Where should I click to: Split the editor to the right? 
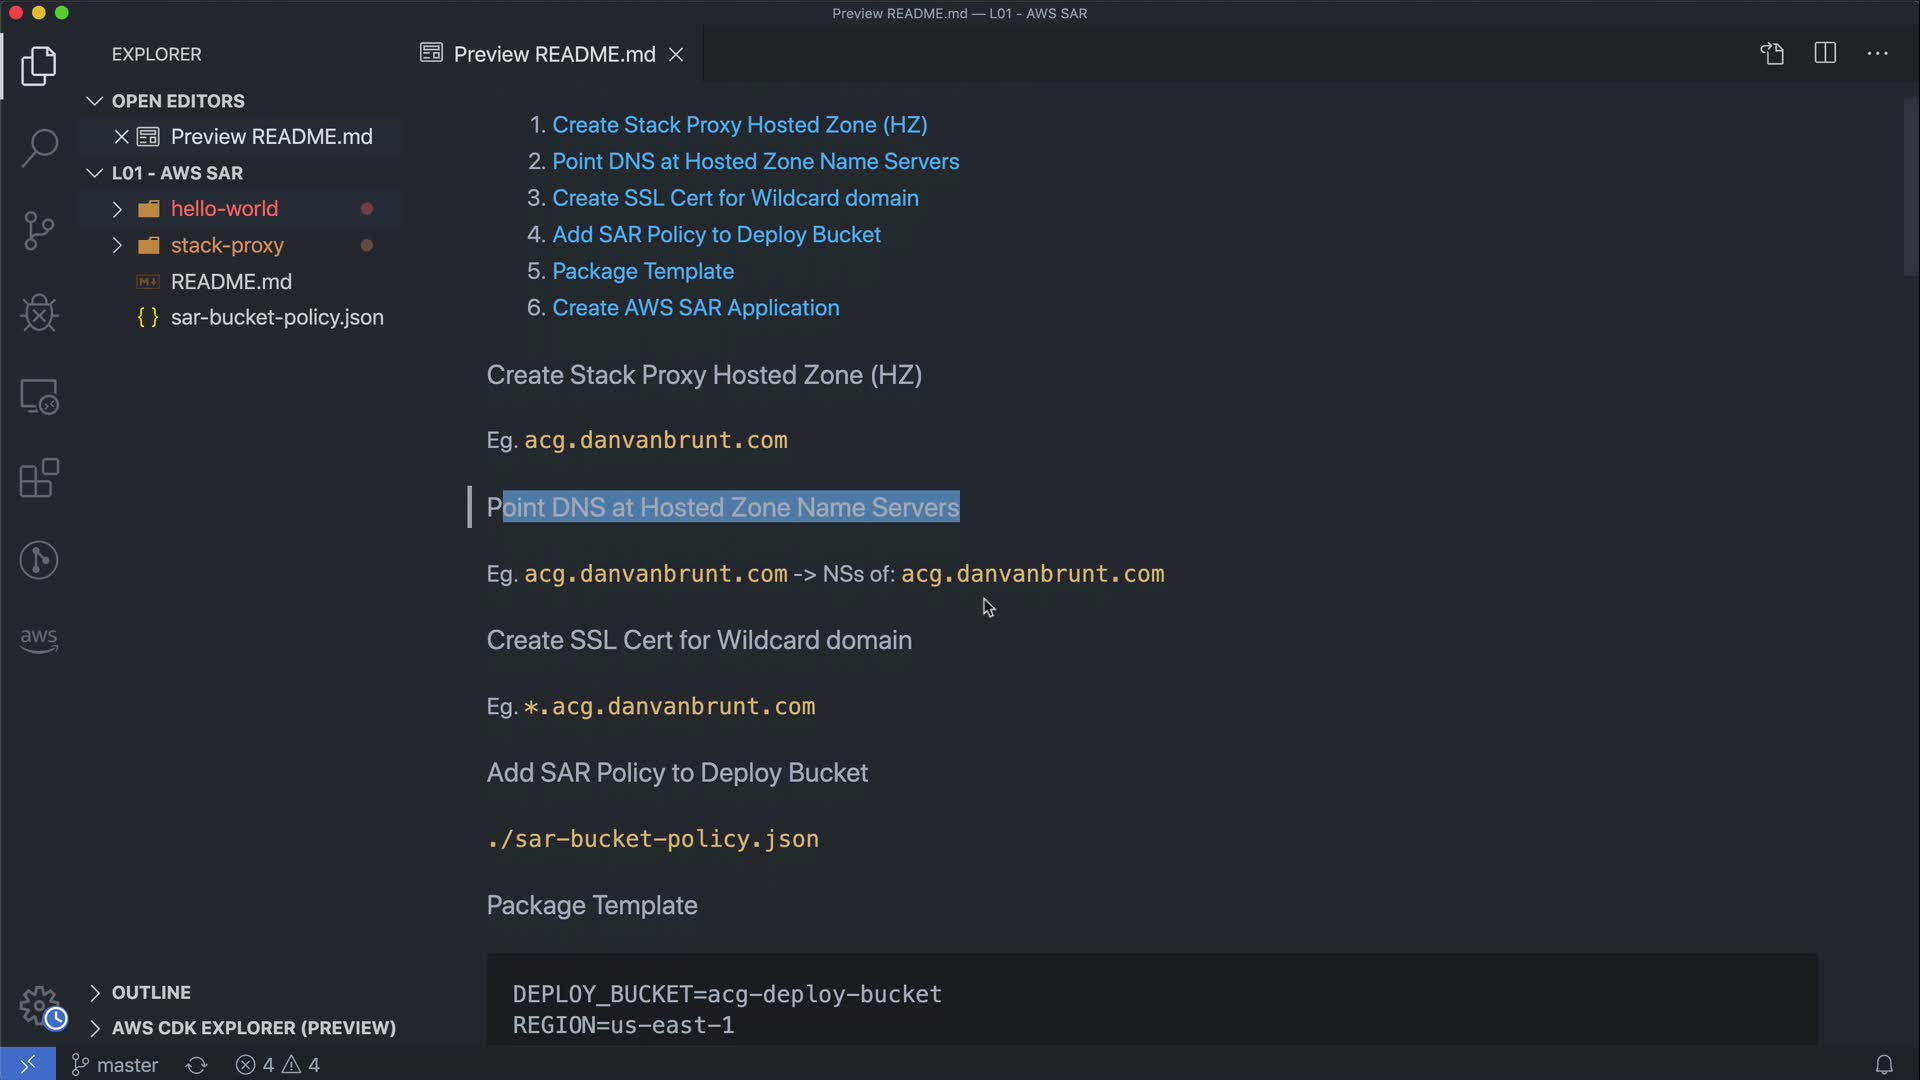click(1825, 54)
